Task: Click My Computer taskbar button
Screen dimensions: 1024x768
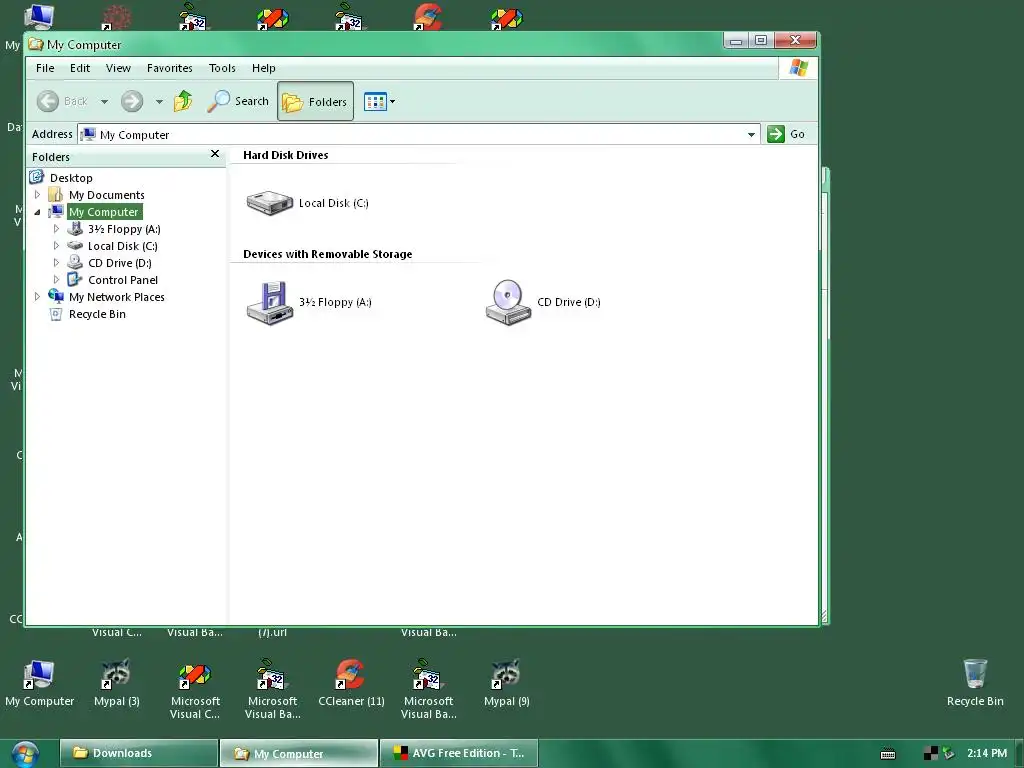Action: pyautogui.click(x=298, y=753)
